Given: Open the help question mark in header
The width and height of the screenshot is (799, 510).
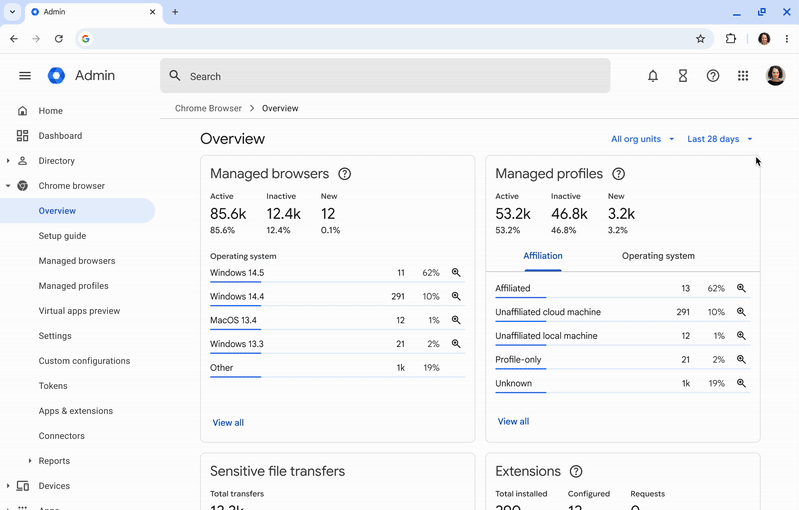Looking at the screenshot, I should click(713, 76).
